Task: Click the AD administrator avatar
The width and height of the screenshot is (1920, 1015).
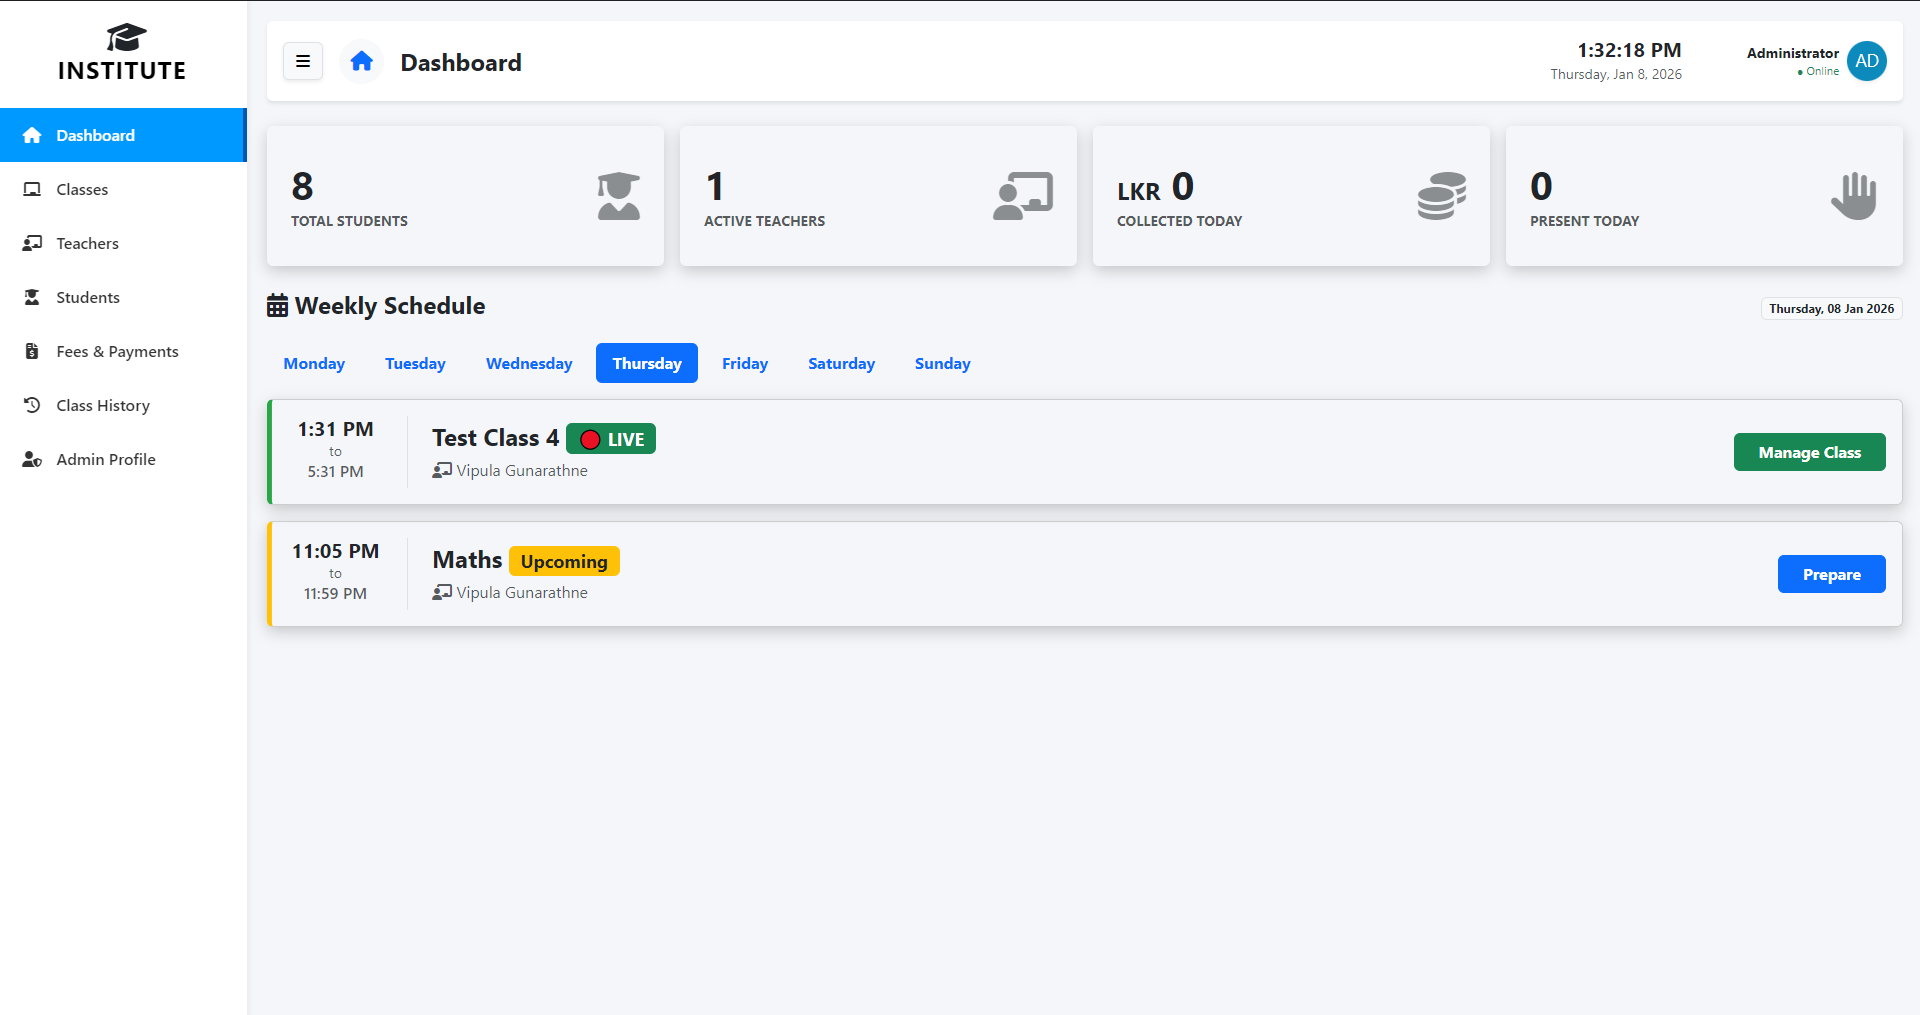Action: pos(1866,61)
